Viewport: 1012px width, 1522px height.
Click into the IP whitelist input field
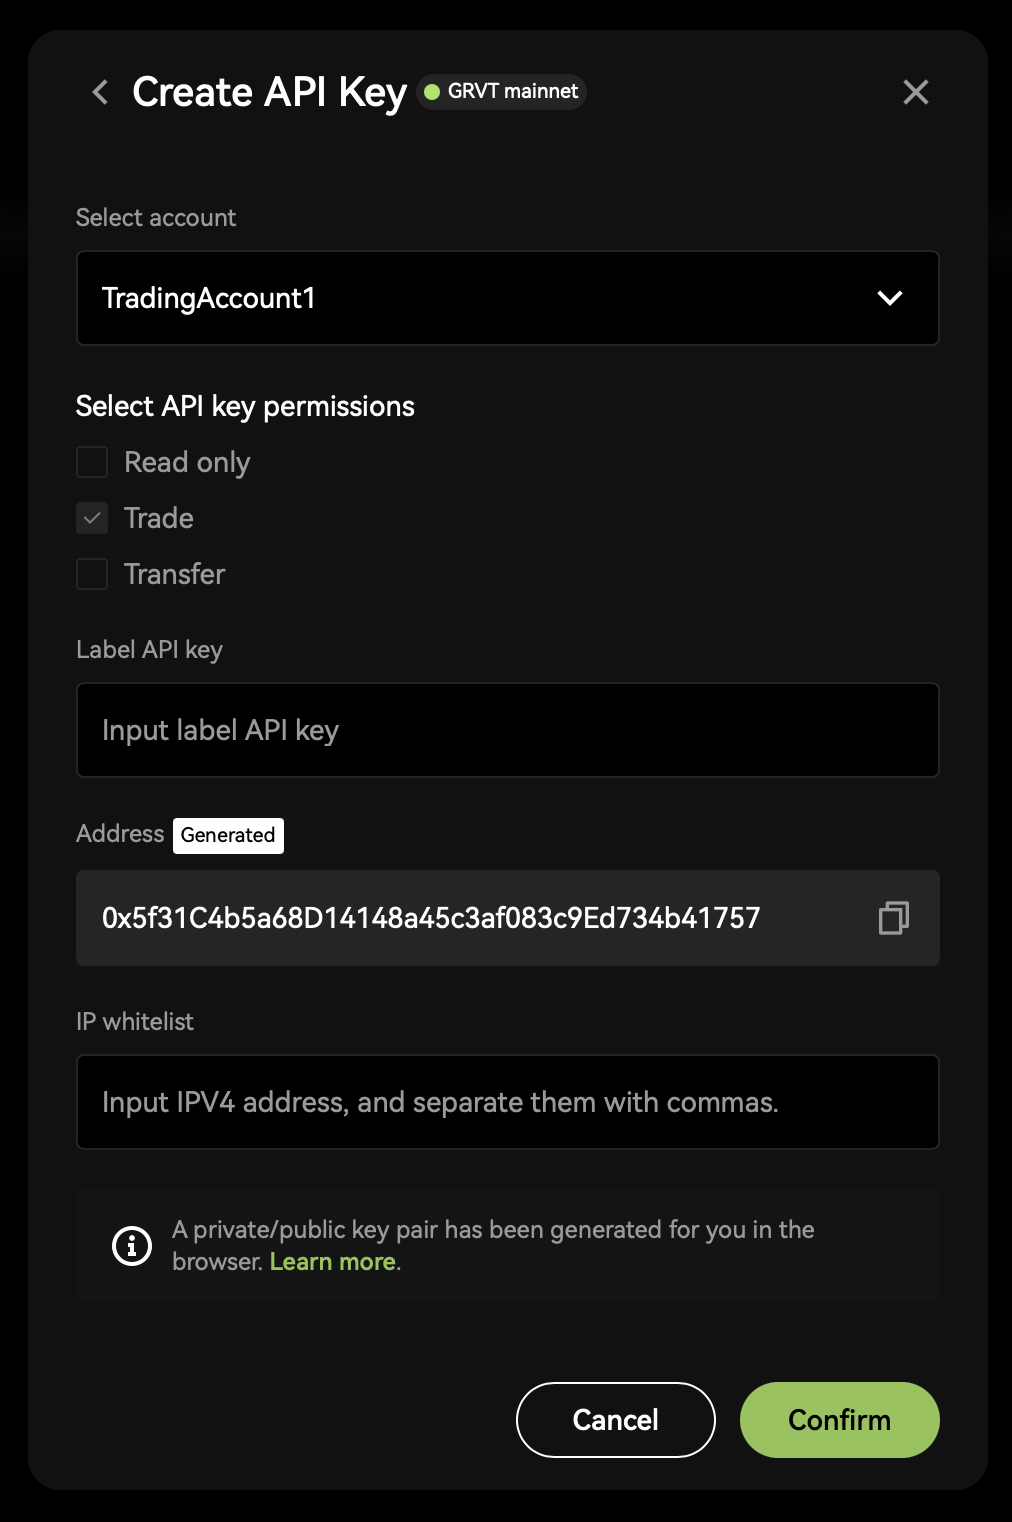coord(507,1102)
